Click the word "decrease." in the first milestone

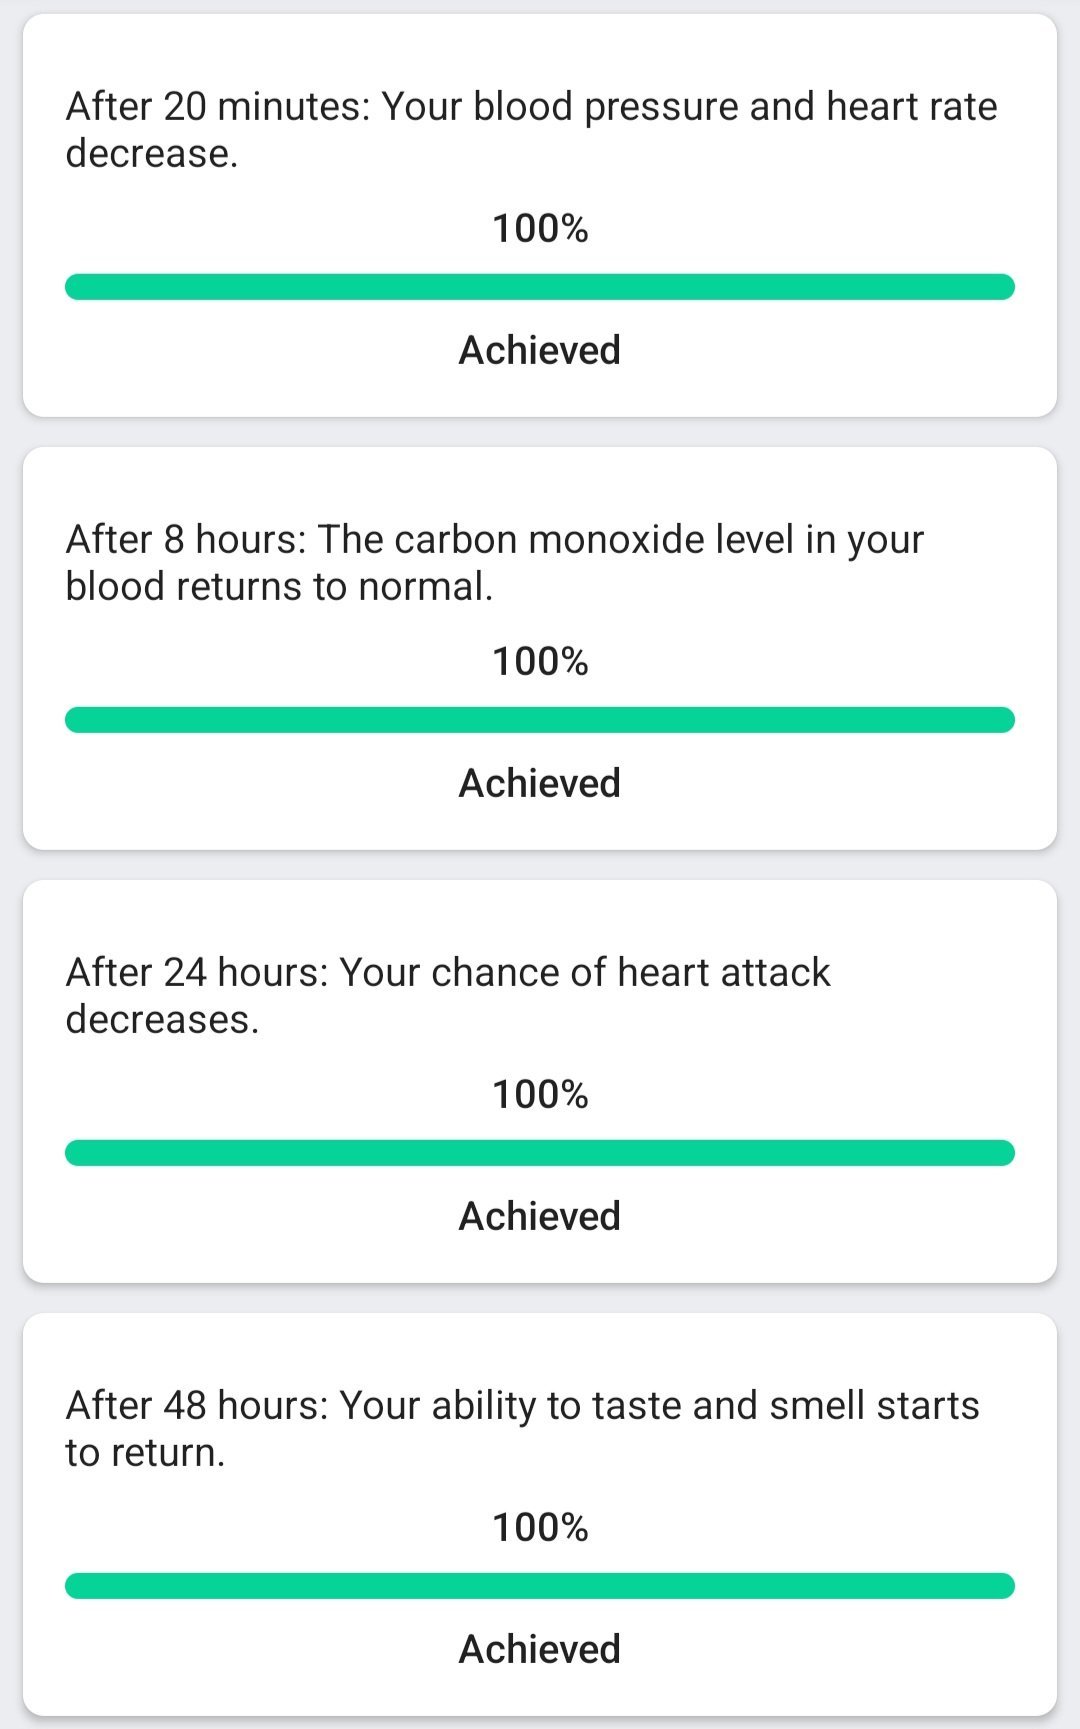click(x=152, y=154)
